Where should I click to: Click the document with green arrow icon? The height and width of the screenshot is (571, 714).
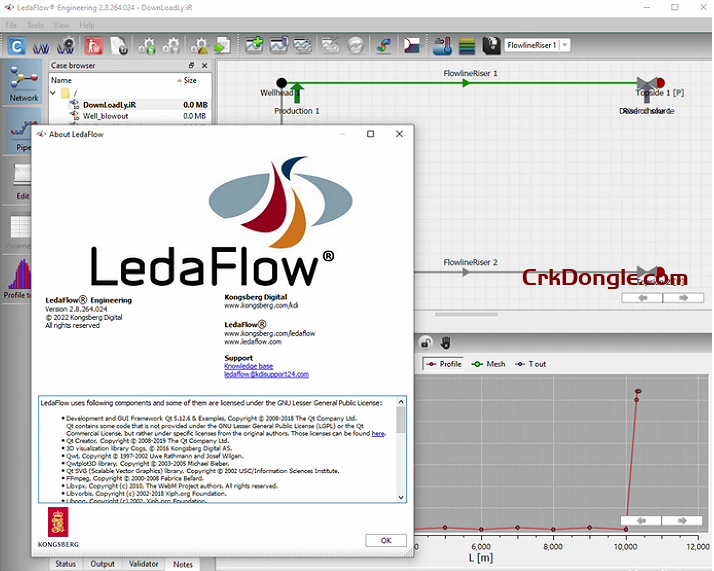(x=223, y=46)
